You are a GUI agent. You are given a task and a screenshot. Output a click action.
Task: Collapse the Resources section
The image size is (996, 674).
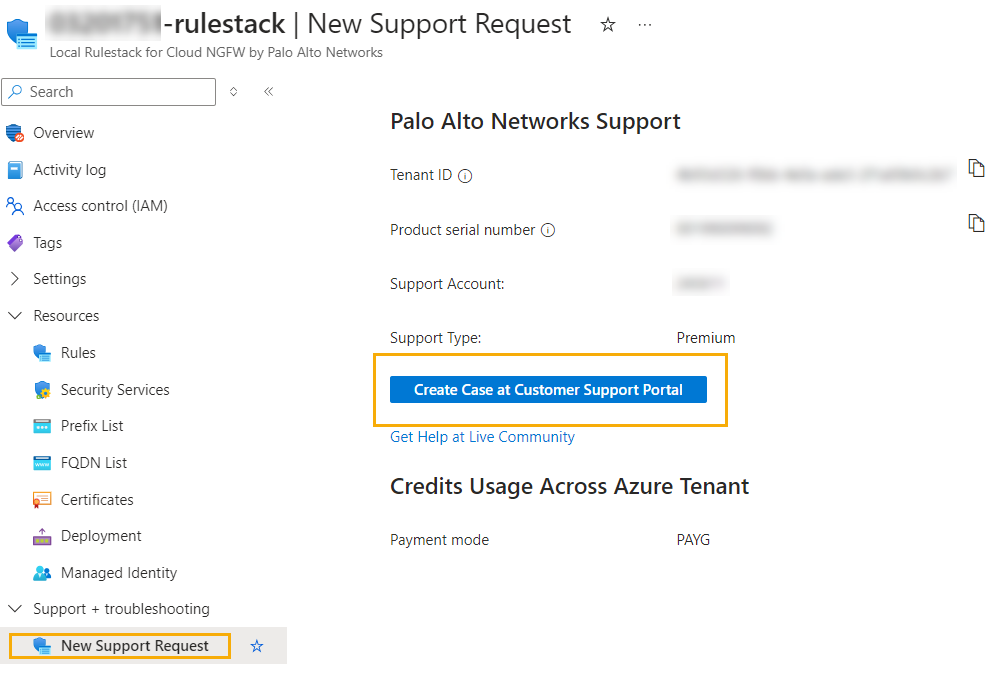(15, 316)
